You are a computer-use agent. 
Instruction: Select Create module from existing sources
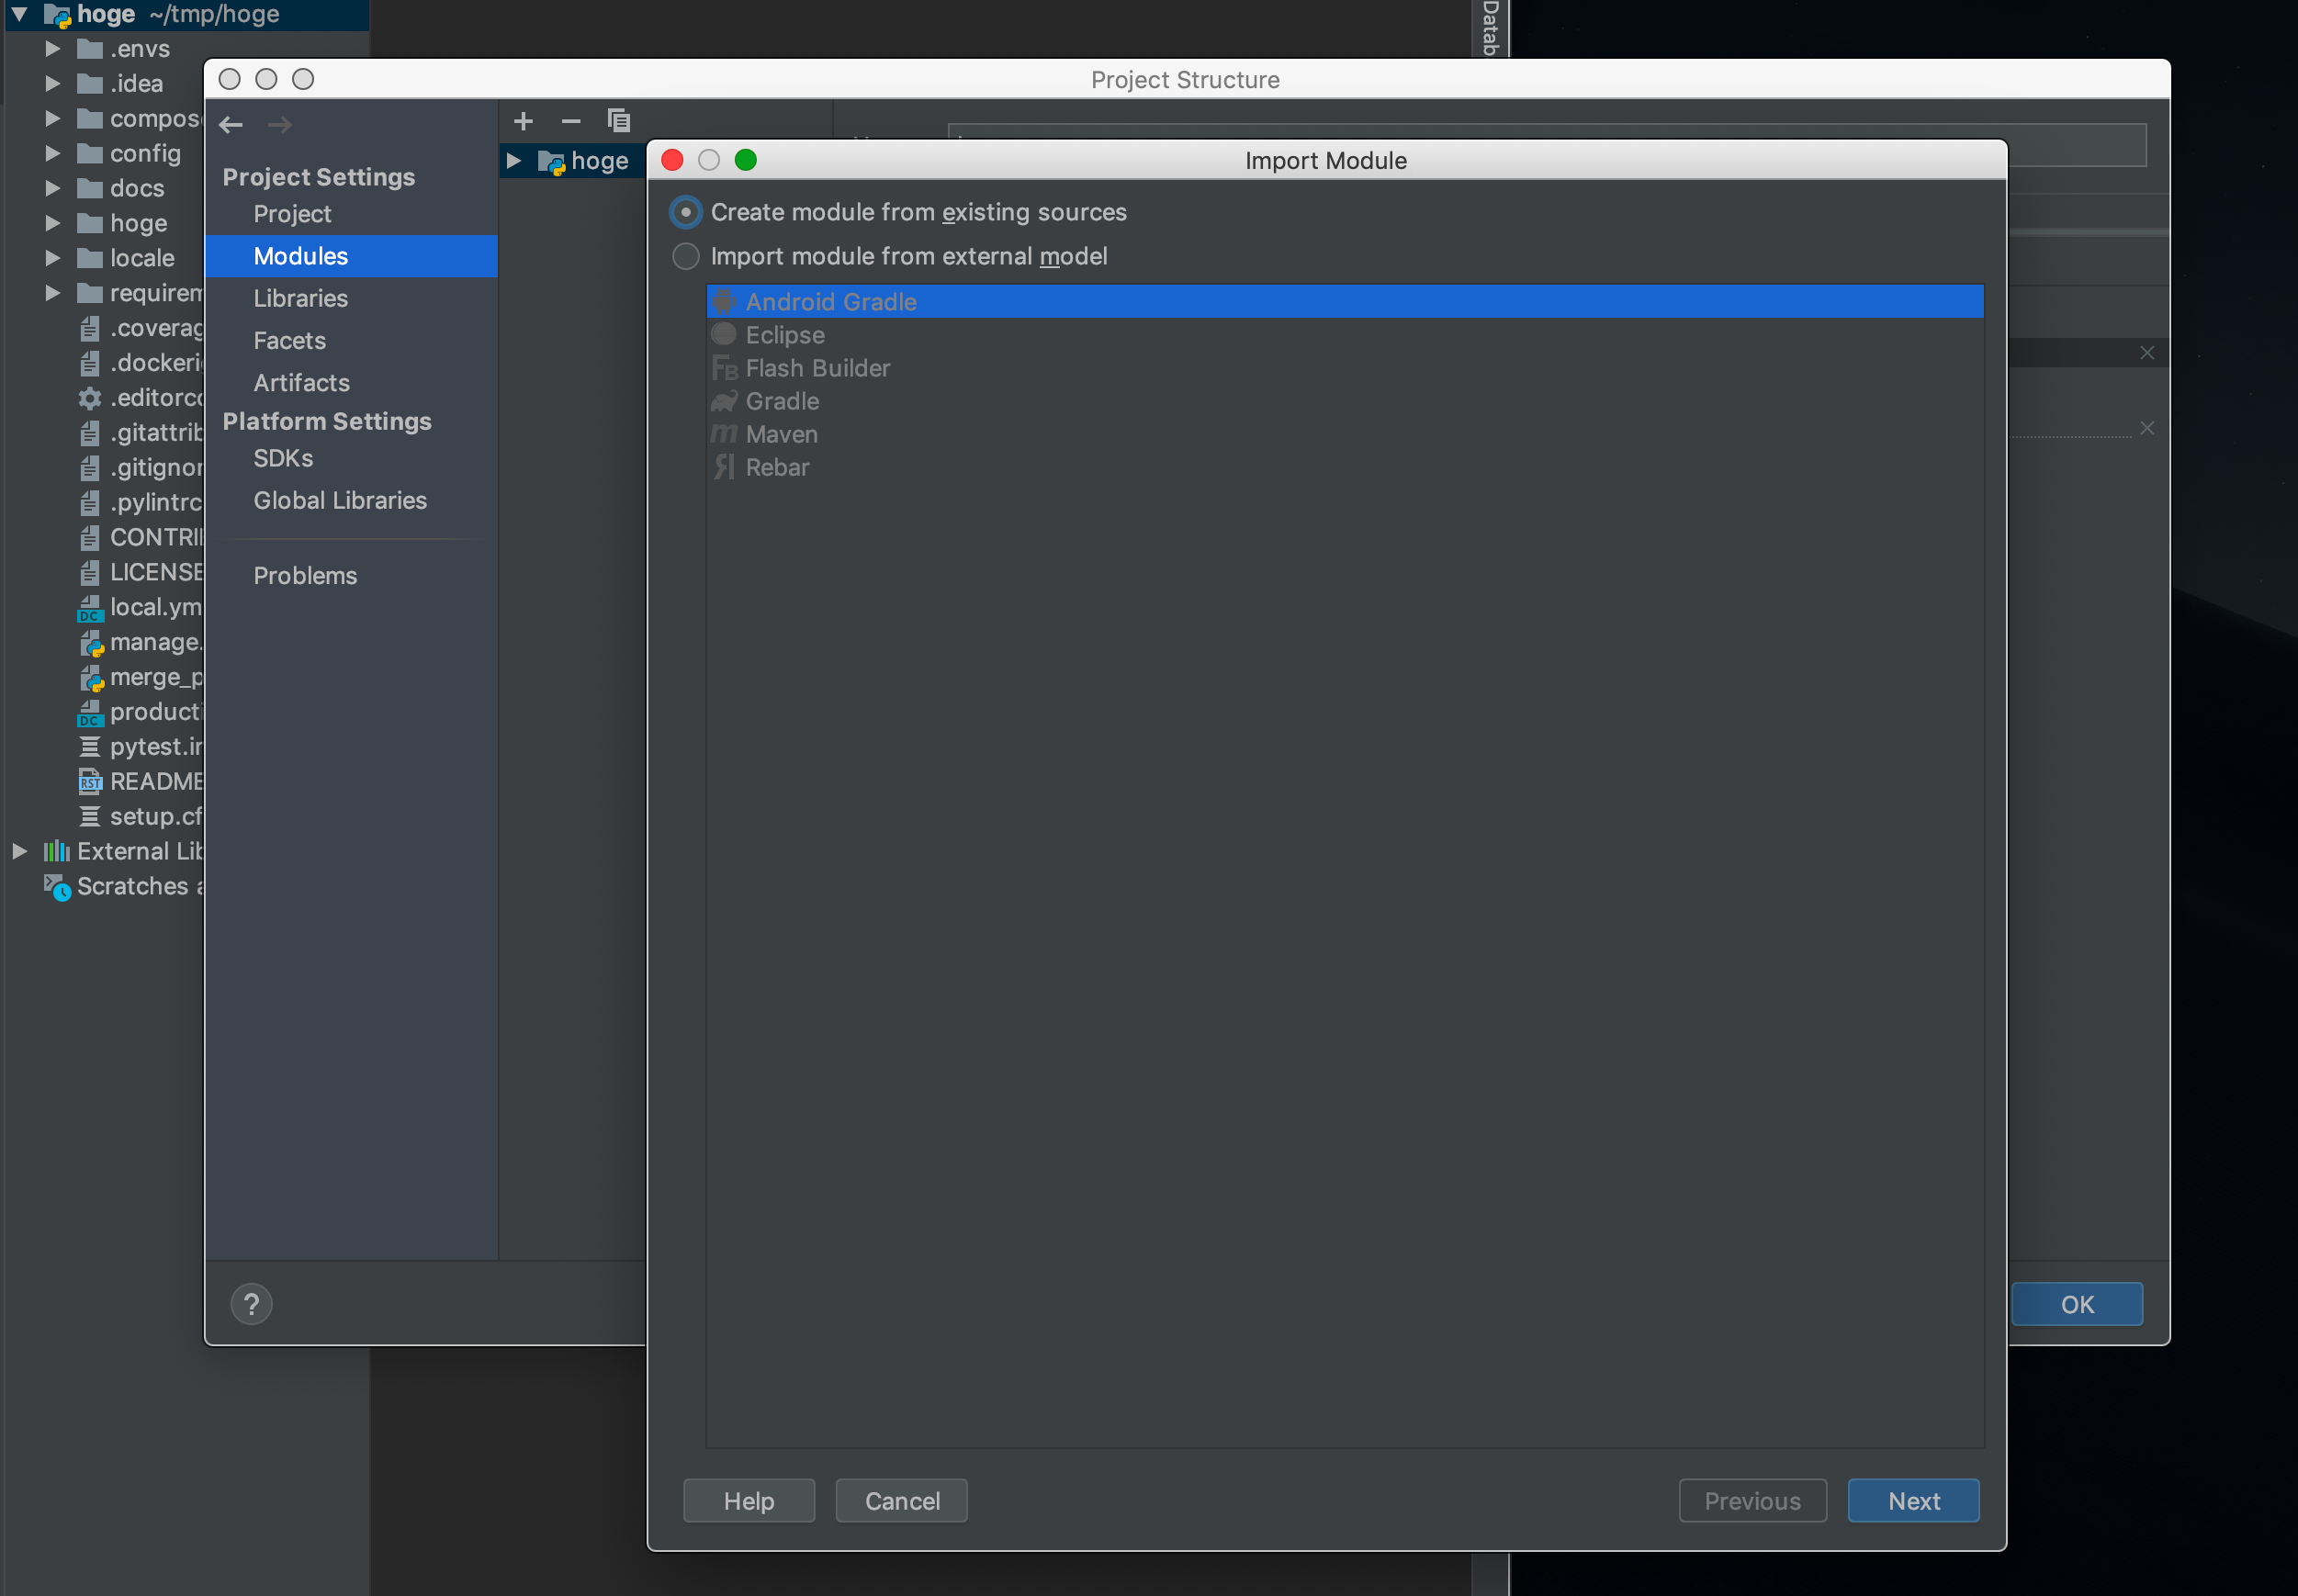(x=686, y=212)
